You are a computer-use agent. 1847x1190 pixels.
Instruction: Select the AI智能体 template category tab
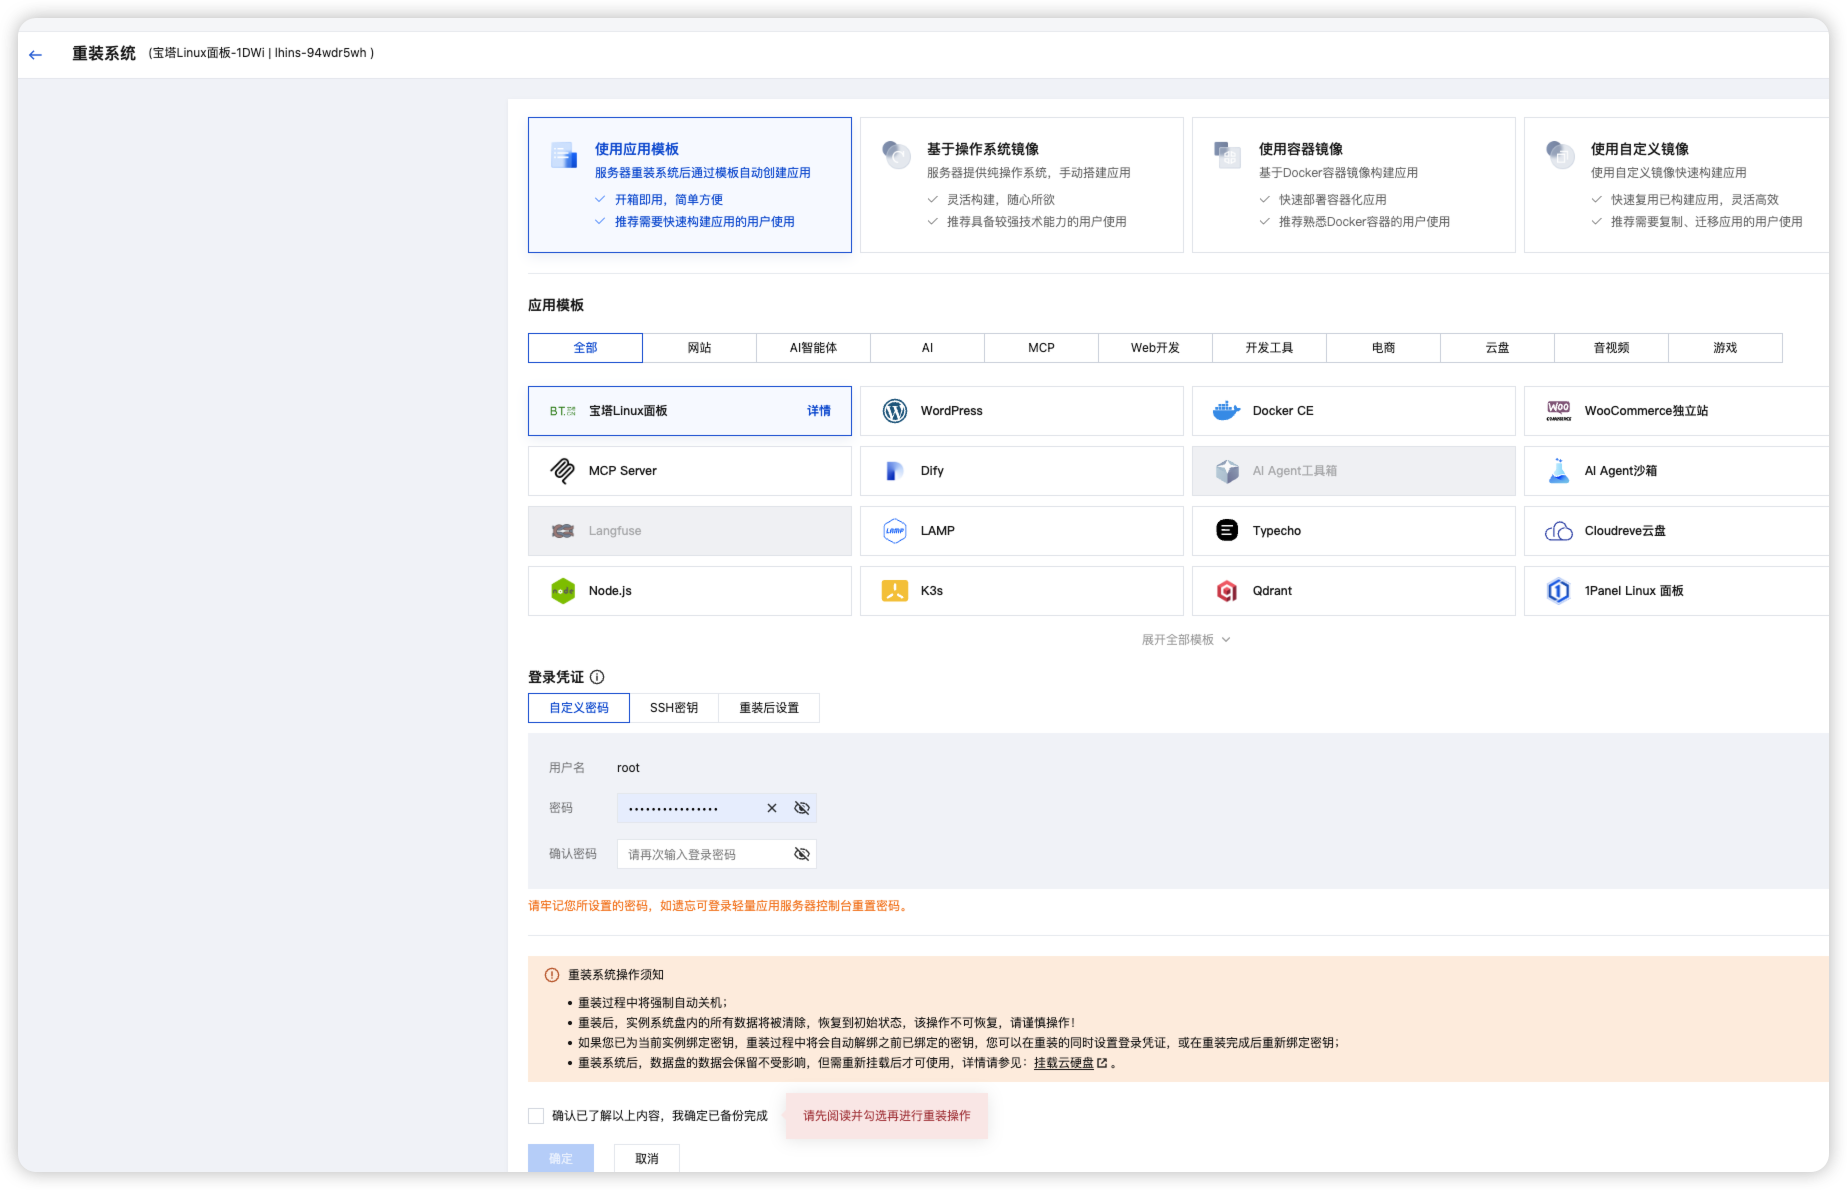pyautogui.click(x=814, y=348)
